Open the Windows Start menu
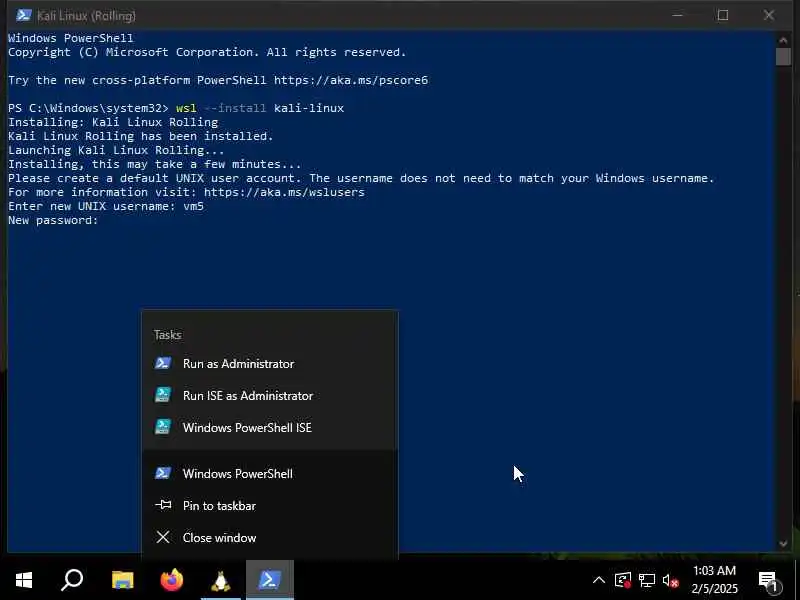Image resolution: width=800 pixels, height=600 pixels. (23, 580)
